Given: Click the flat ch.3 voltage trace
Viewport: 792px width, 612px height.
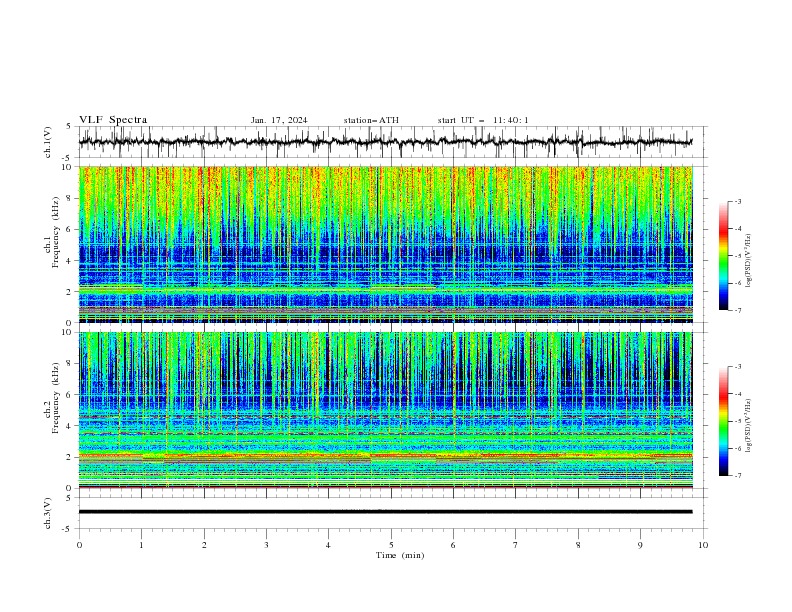Looking at the screenshot, I should point(385,512).
